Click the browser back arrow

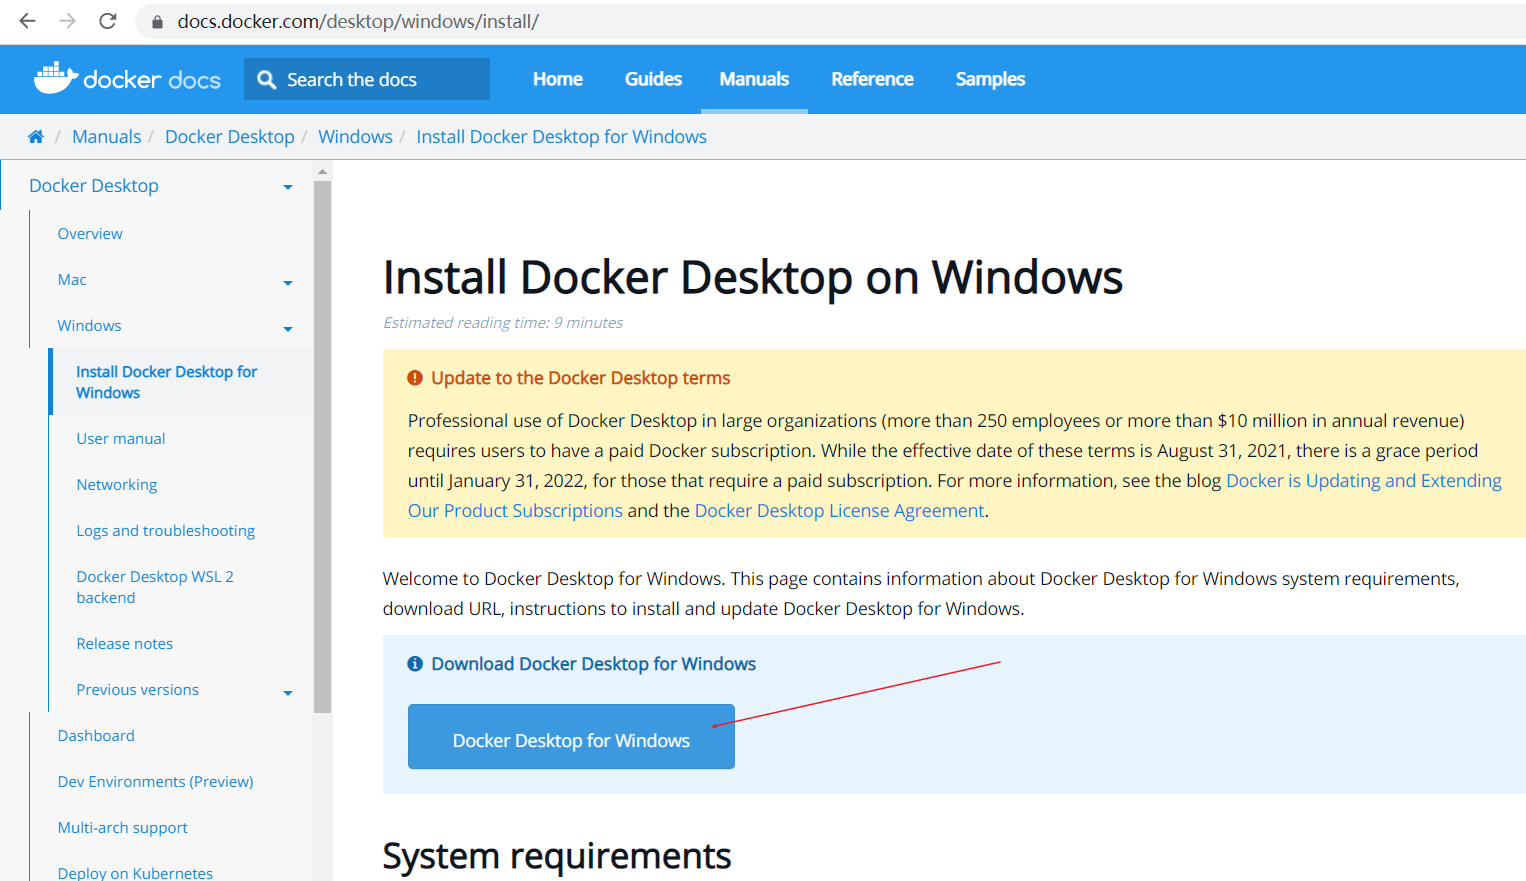(x=27, y=21)
